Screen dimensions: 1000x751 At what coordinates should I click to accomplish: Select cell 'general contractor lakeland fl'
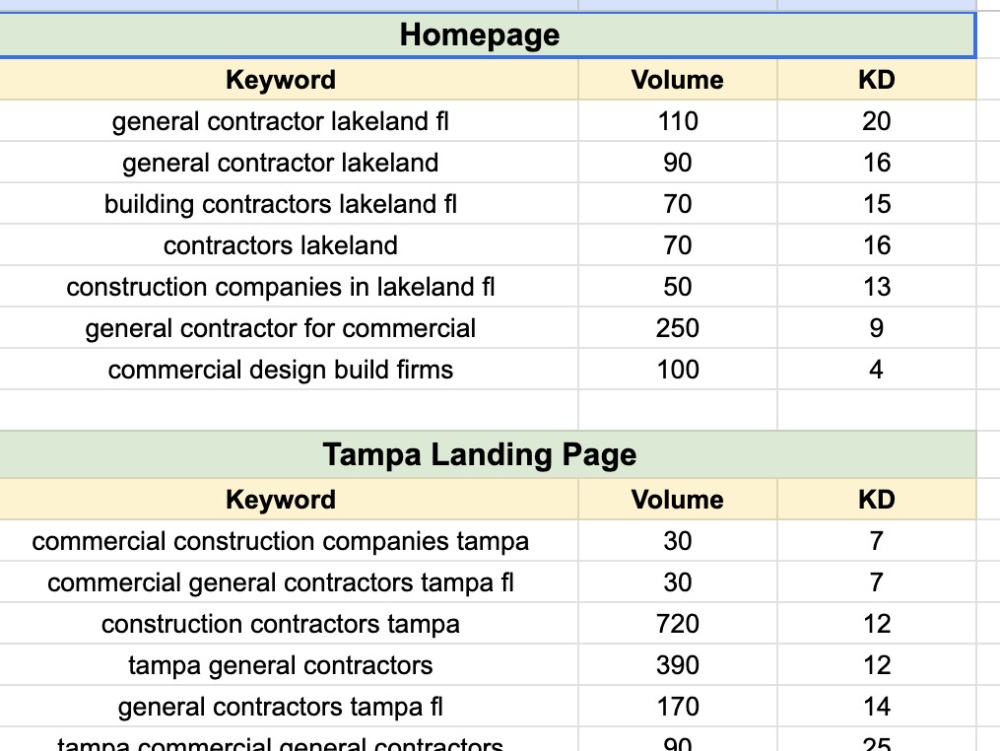[288, 121]
